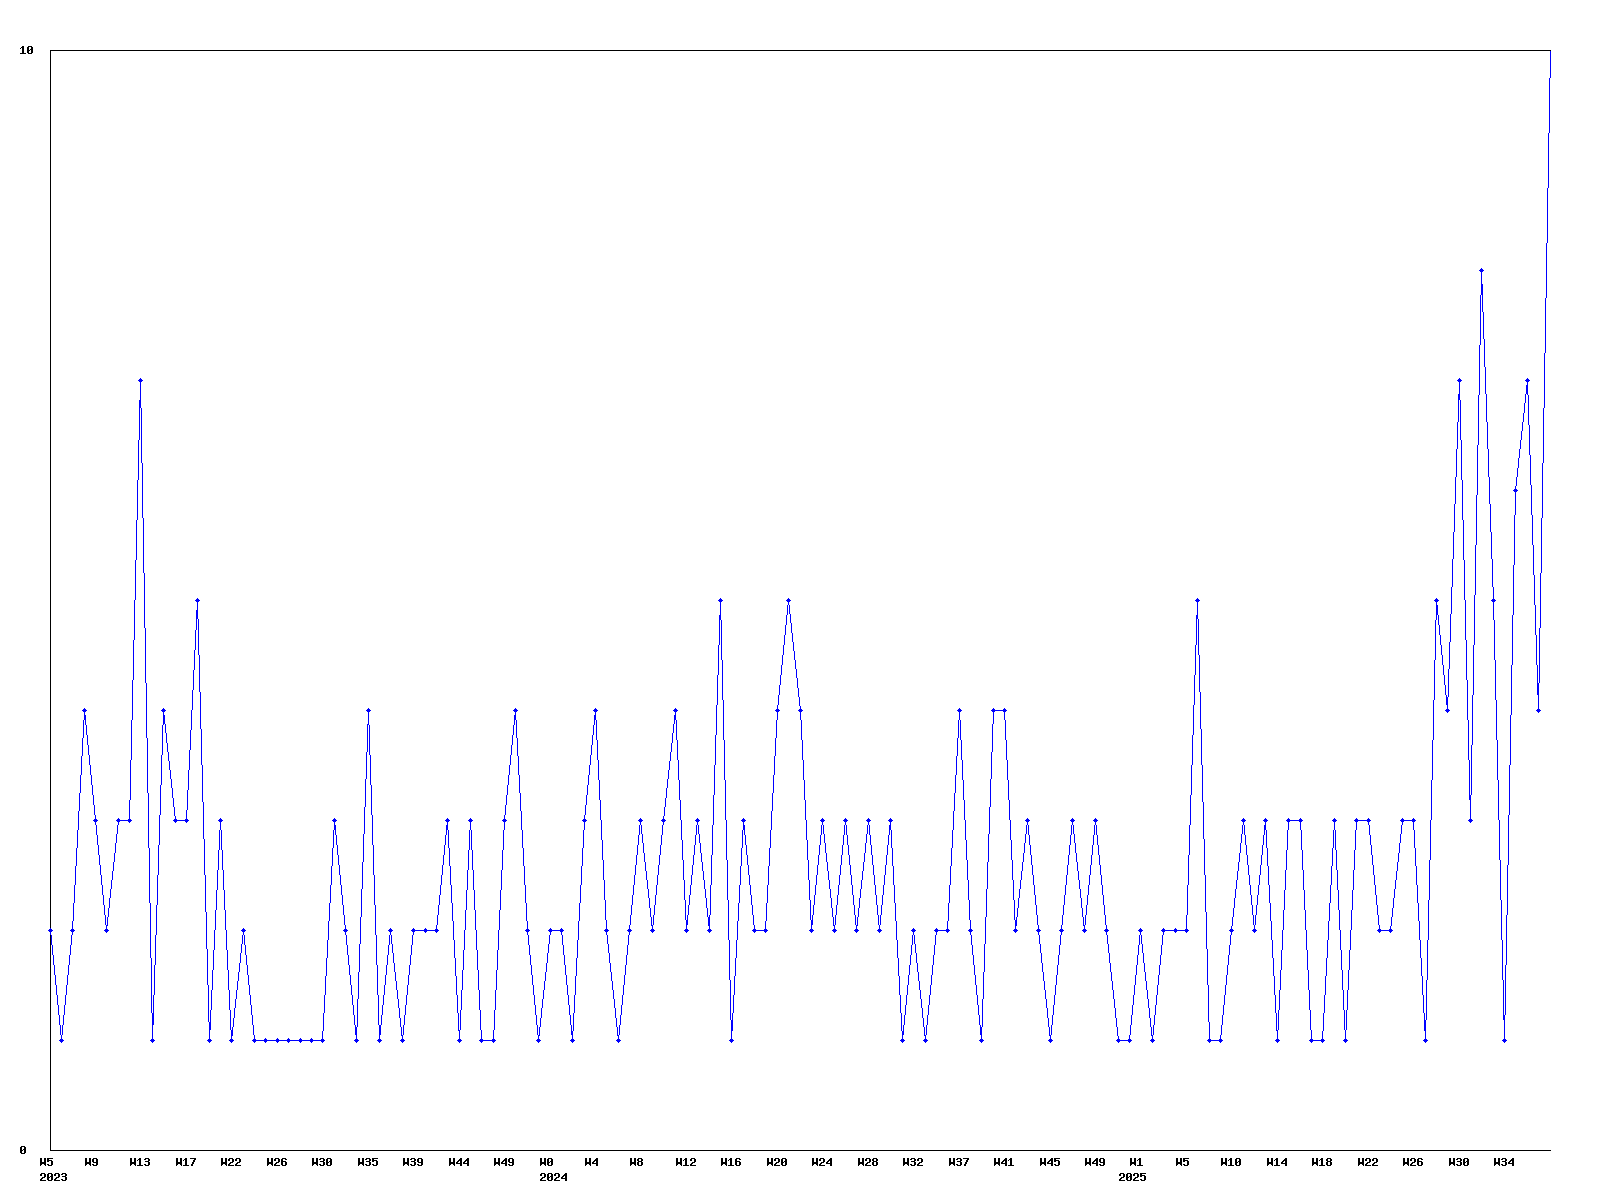Click the W0 week label
This screenshot has height=1200, width=1600.
546,1162
